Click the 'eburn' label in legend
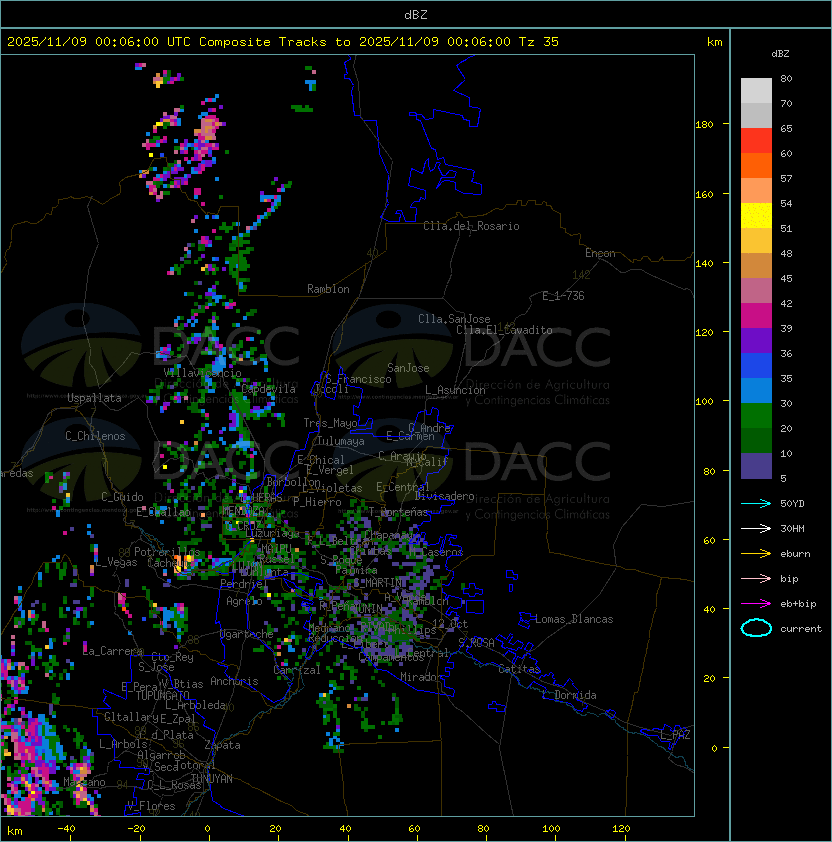Screen dimensions: 832x842 [x=795, y=554]
